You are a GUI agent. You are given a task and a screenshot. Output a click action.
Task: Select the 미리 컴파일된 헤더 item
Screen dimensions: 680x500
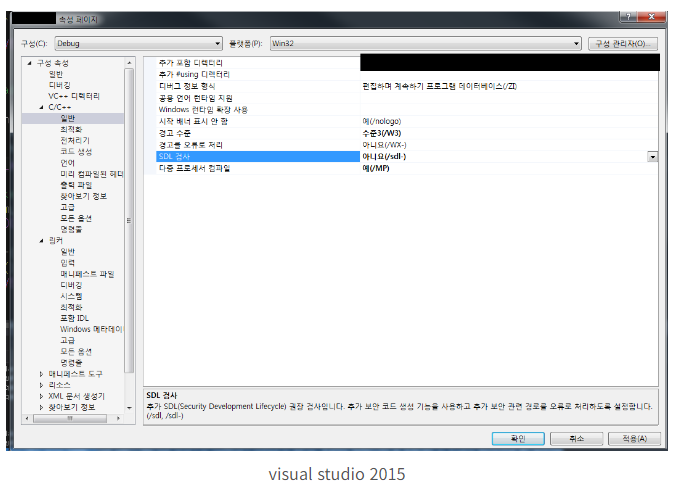(x=92, y=174)
